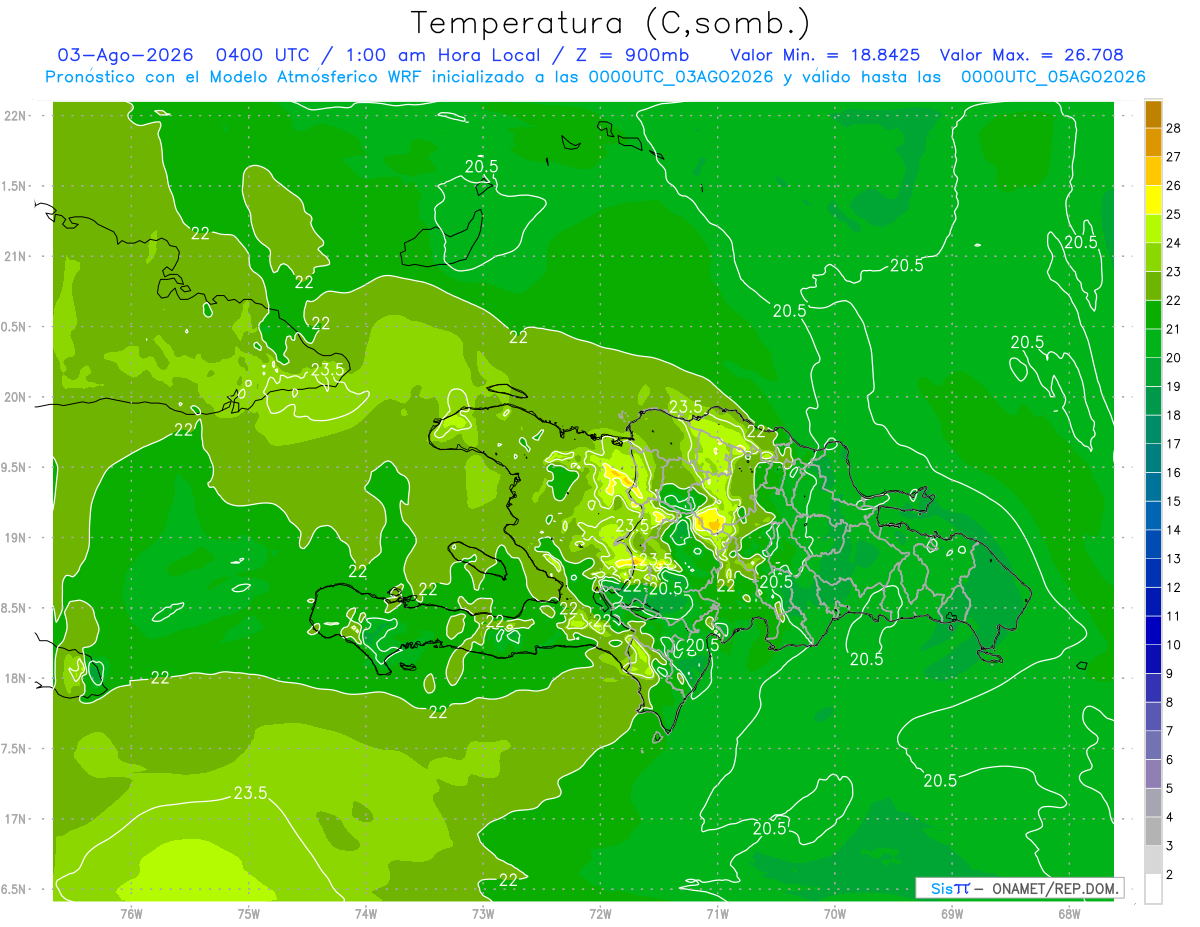Pick the green legend swatch between 20 and 21
The height and width of the screenshot is (927, 1200).
(x=1153, y=343)
